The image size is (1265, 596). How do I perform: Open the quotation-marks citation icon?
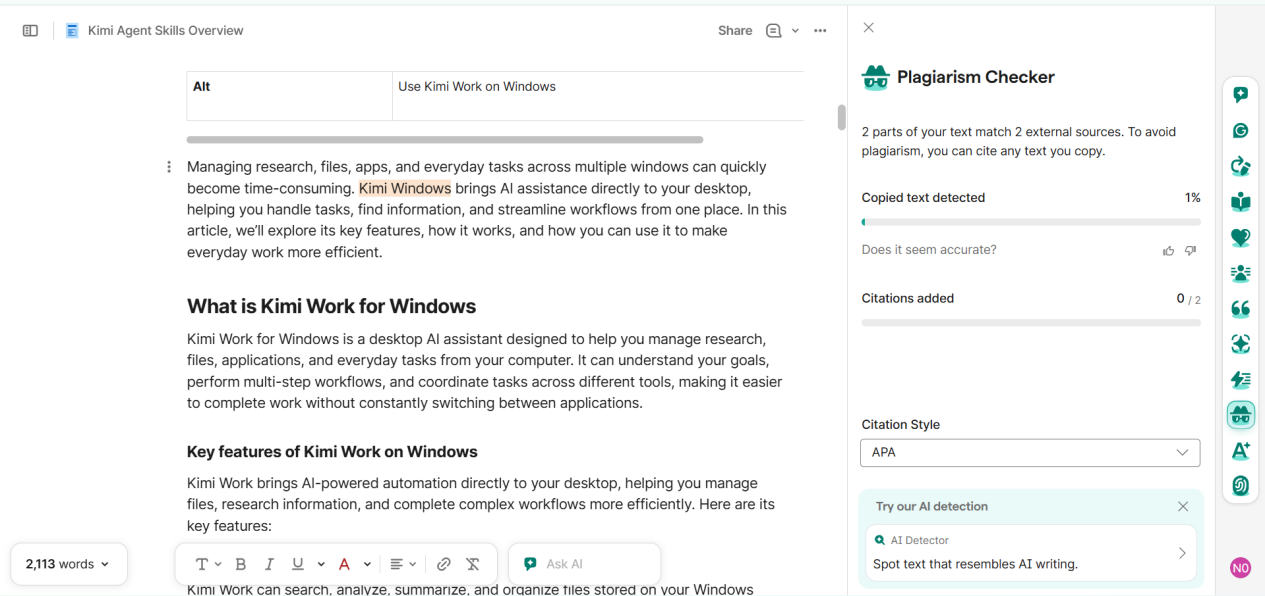point(1240,308)
